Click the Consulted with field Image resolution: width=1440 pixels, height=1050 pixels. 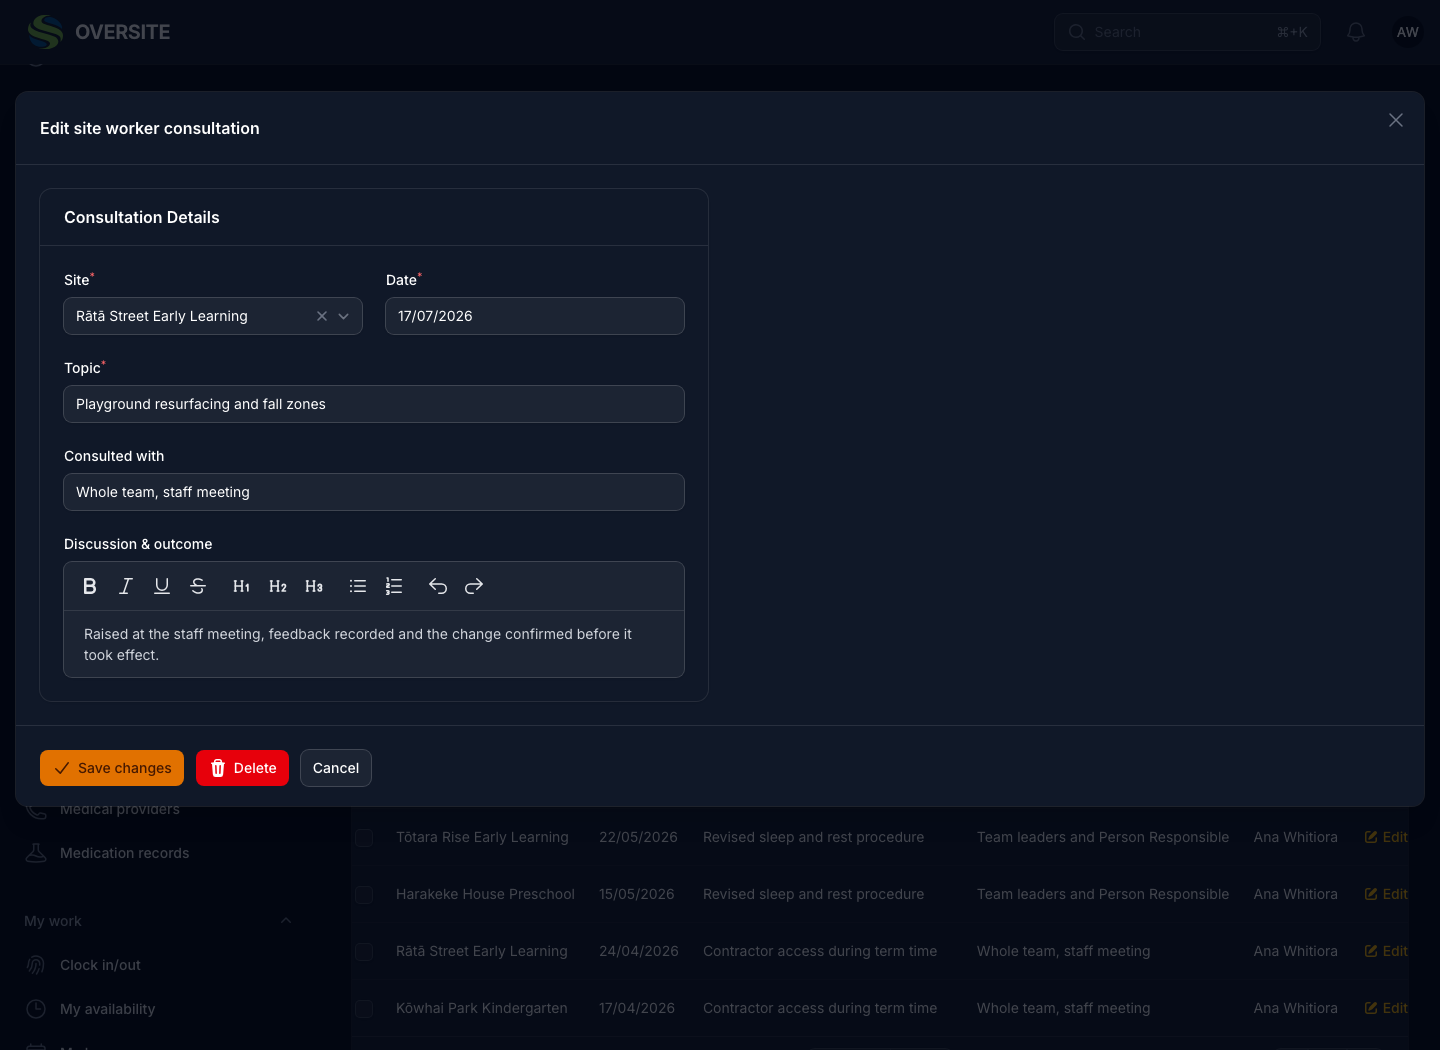pos(374,492)
